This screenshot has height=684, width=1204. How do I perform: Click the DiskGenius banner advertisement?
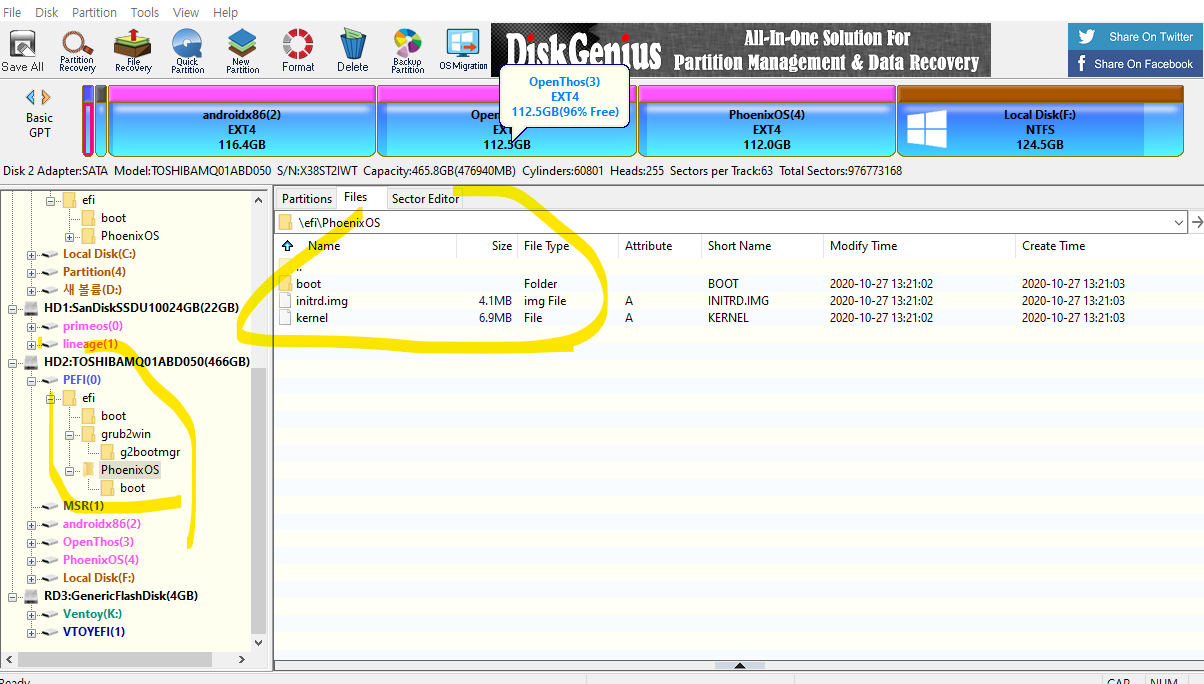coord(741,50)
